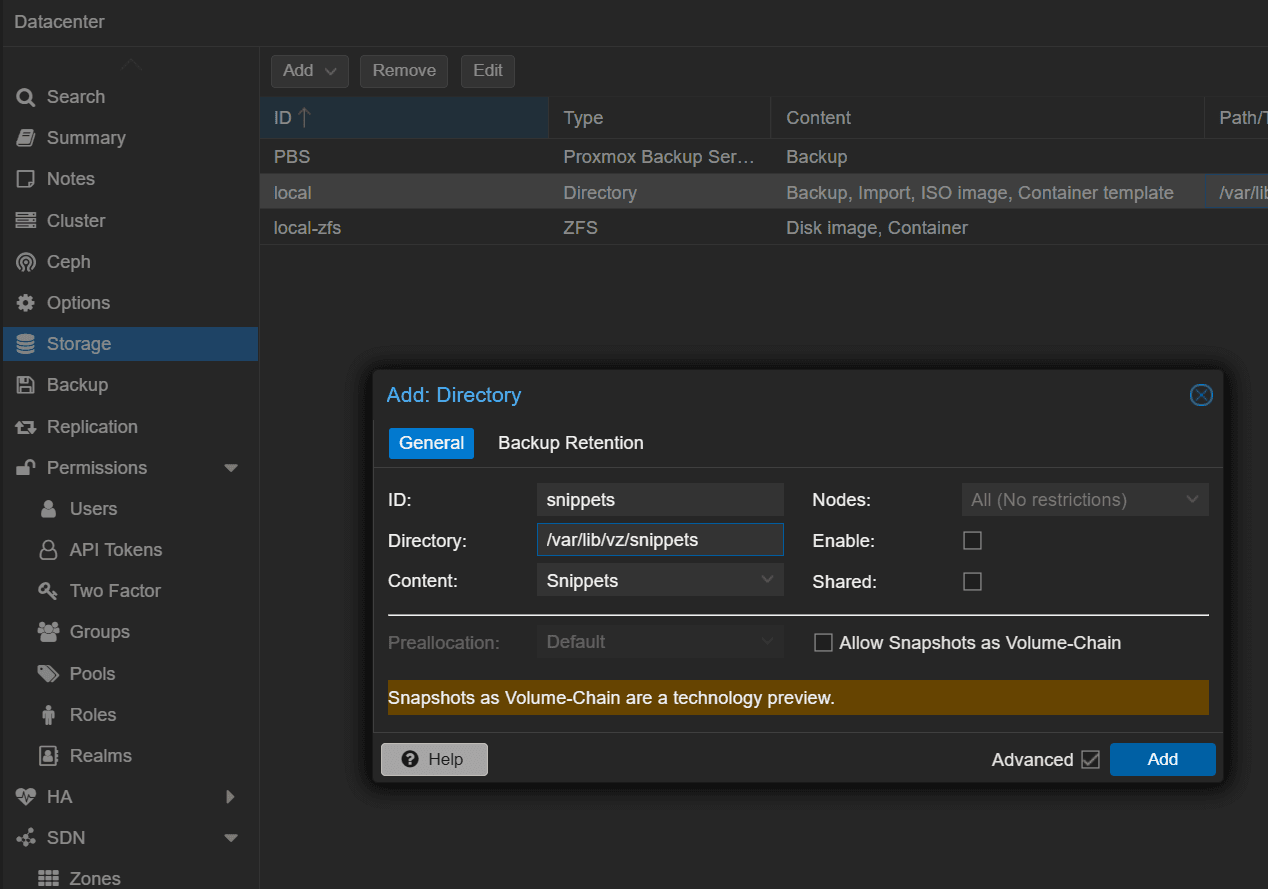Viewport: 1268px width, 889px height.
Task: Switch to the General tab
Action: [431, 443]
